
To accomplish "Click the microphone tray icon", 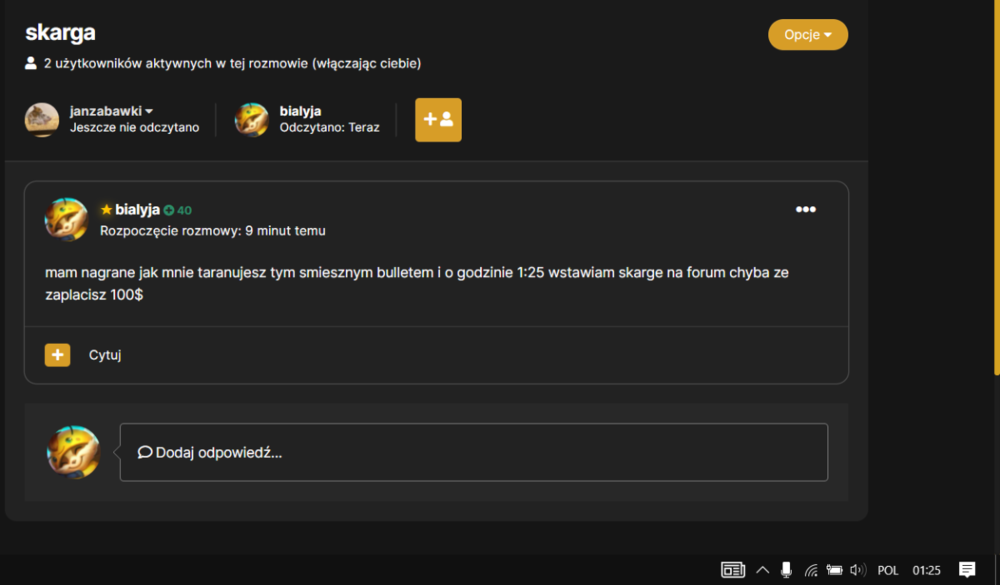I will click(786, 570).
